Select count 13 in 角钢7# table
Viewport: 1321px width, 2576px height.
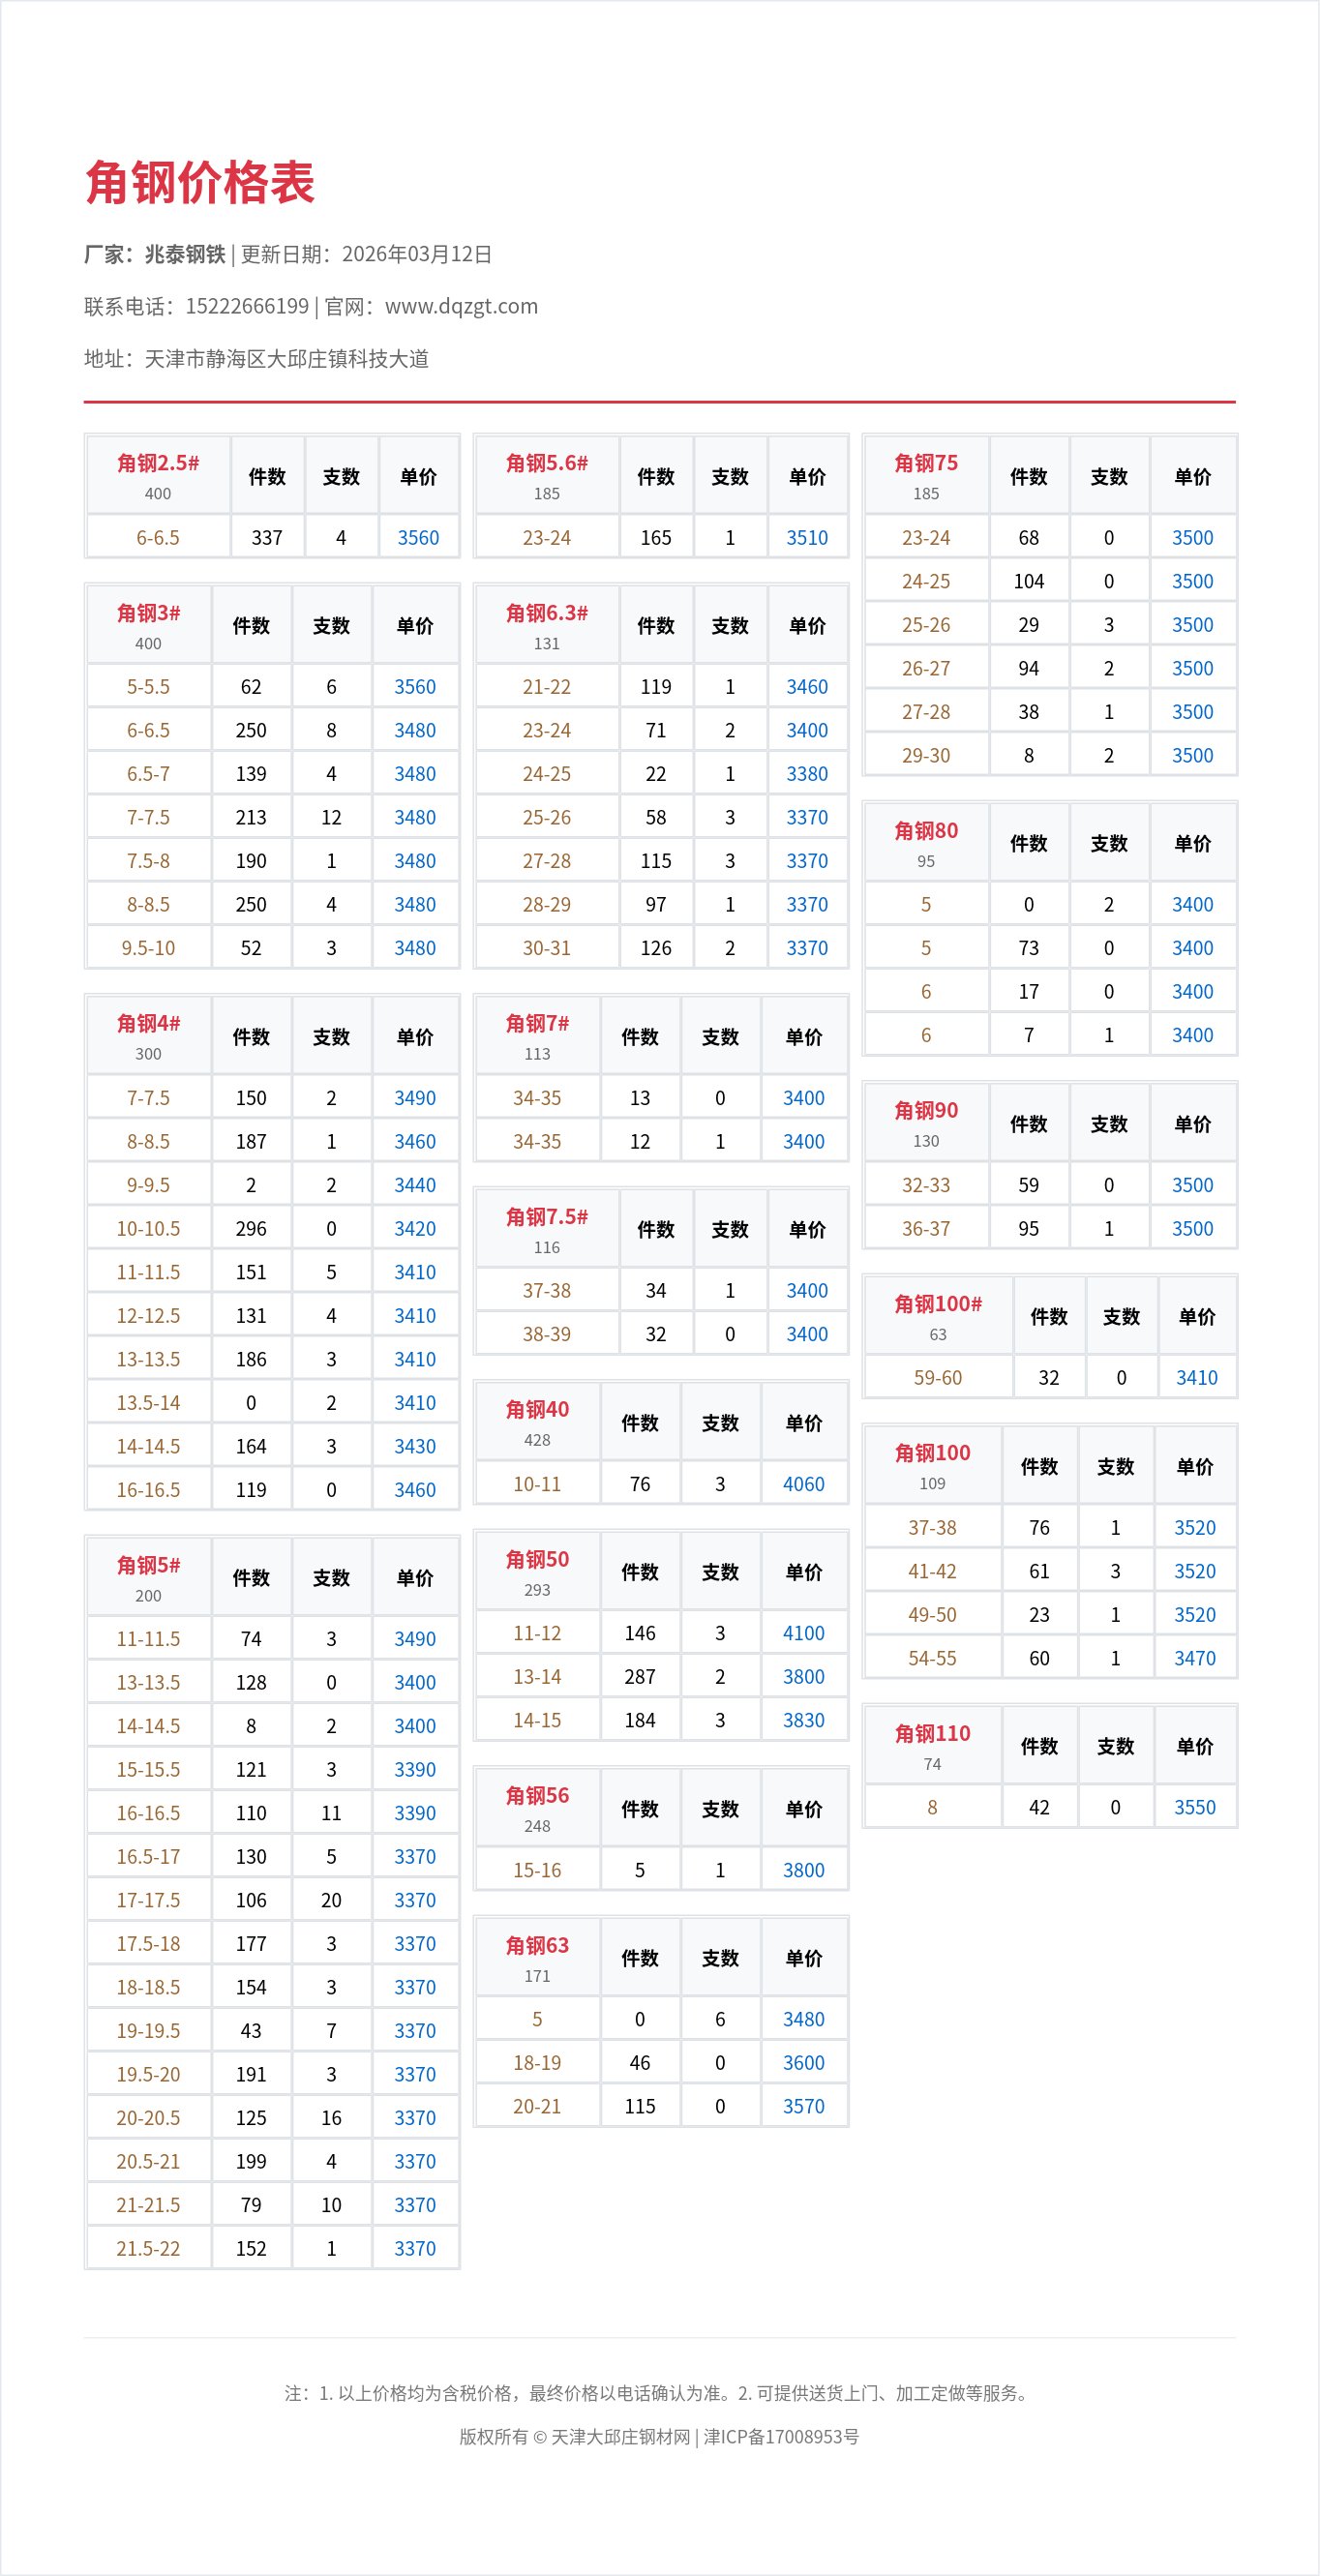pyautogui.click(x=640, y=1098)
